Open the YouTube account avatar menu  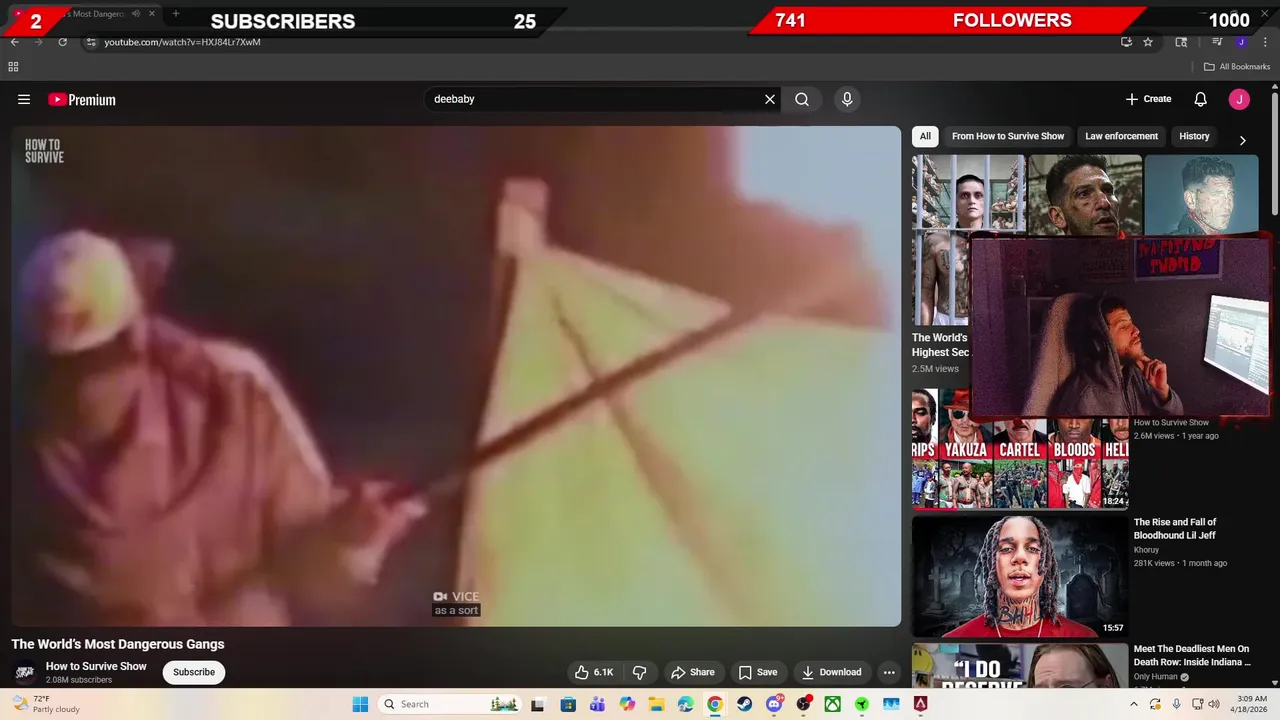1239,99
